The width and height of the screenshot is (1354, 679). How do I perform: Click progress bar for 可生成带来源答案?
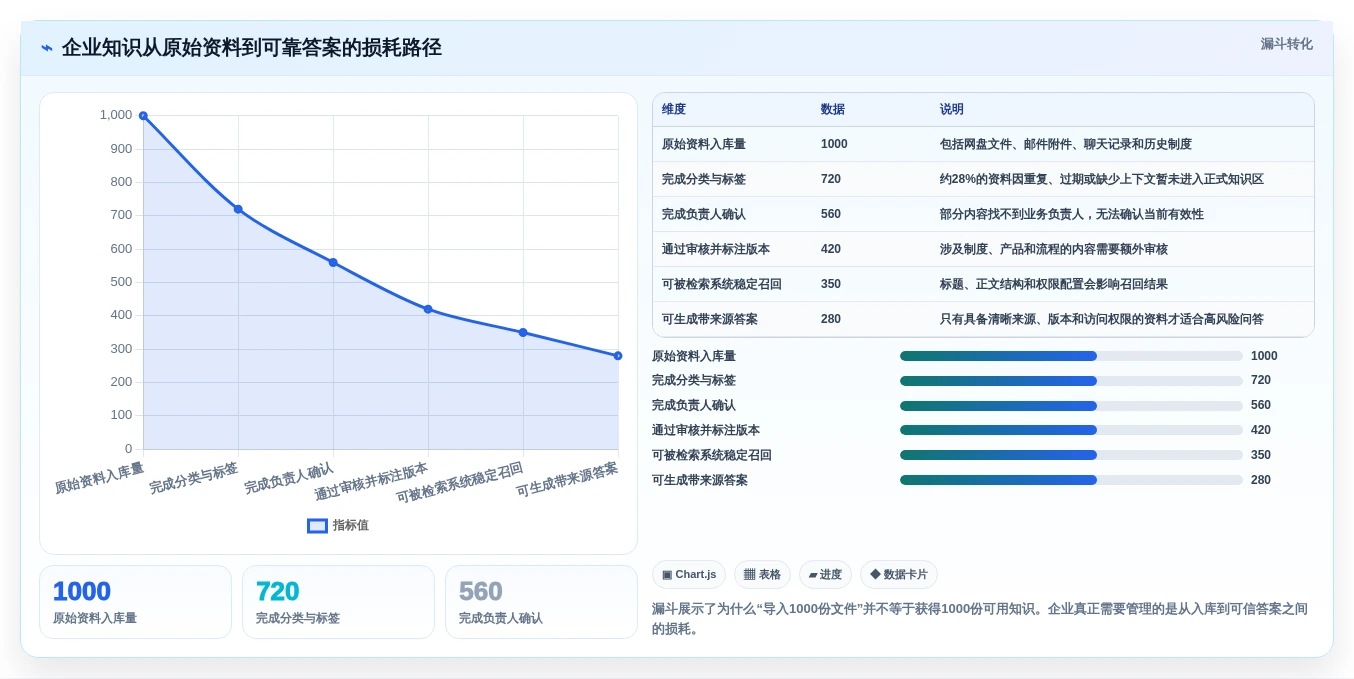1071,480
